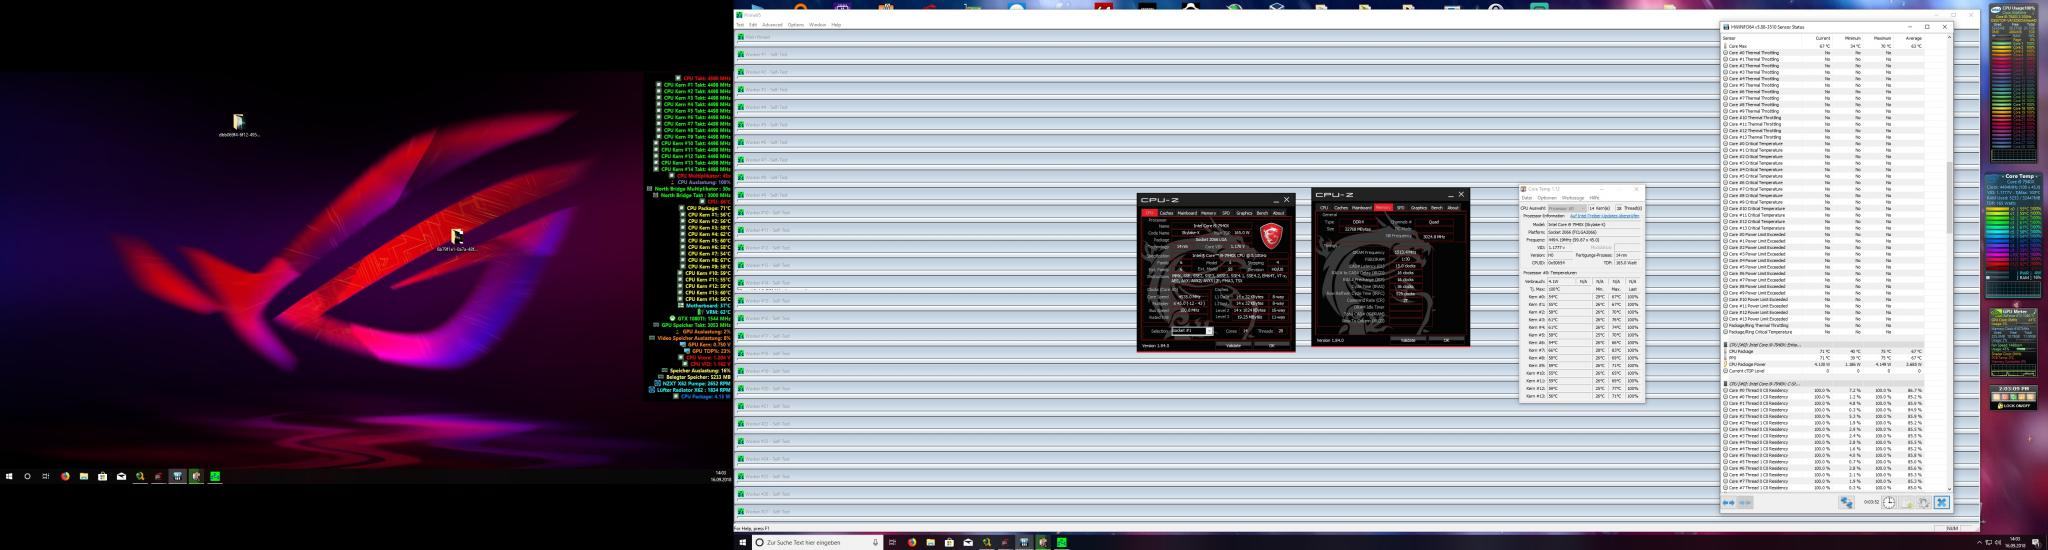Screen dimensions: 2048x550
Task: Follow the Intel Treiber-Updates link in Core Temp
Action: pyautogui.click(x=1604, y=216)
